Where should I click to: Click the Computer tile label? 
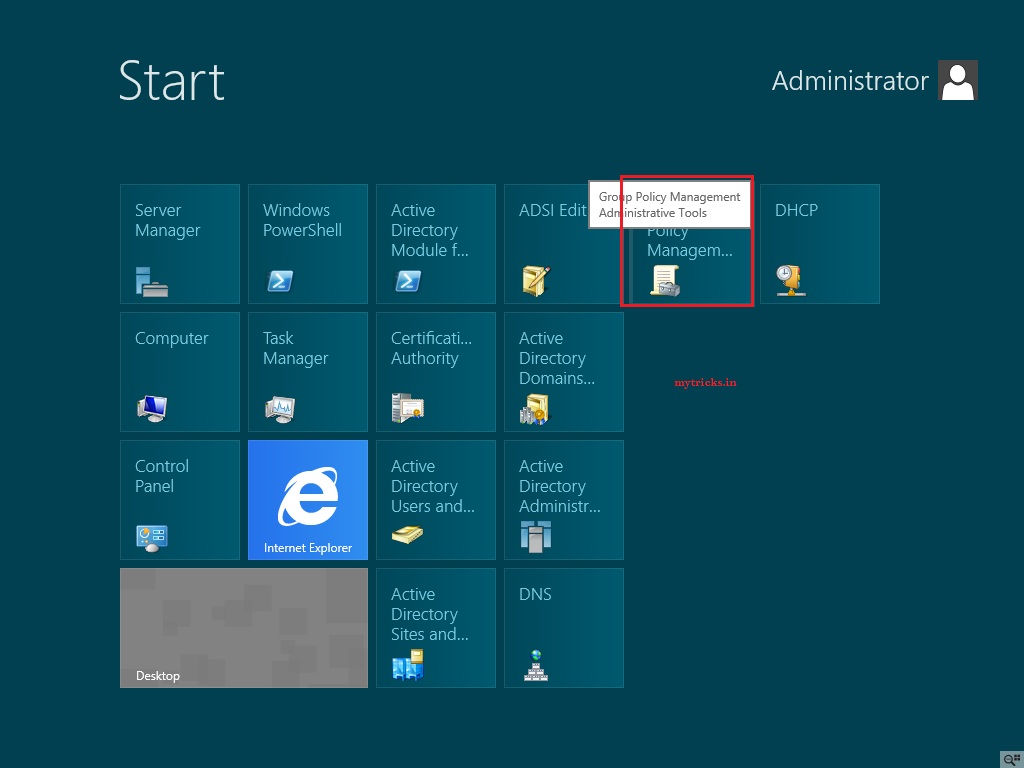[171, 338]
